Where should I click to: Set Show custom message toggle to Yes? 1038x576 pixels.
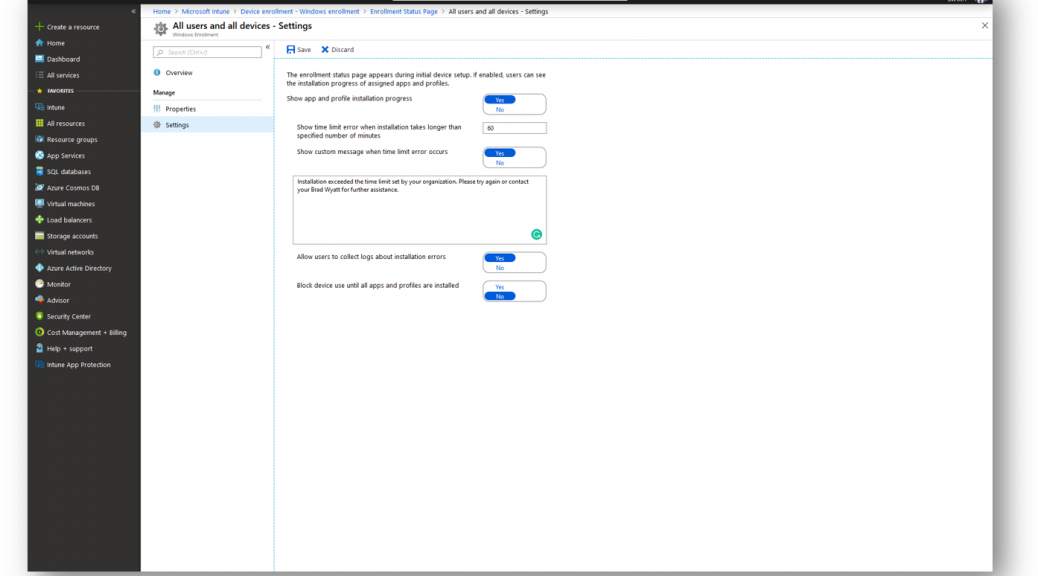(x=500, y=153)
